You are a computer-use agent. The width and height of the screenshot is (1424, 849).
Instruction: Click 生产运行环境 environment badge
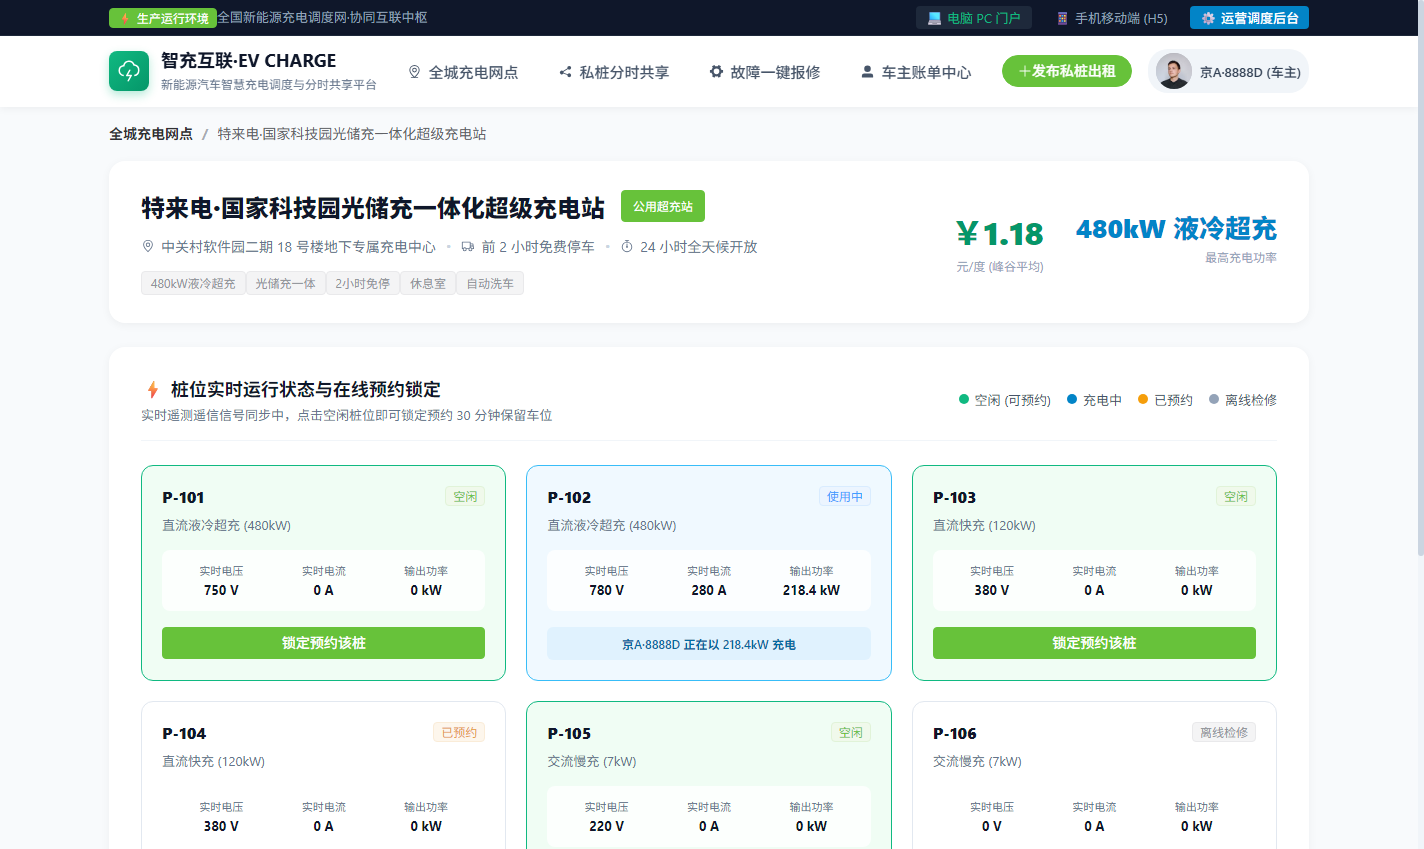point(163,18)
